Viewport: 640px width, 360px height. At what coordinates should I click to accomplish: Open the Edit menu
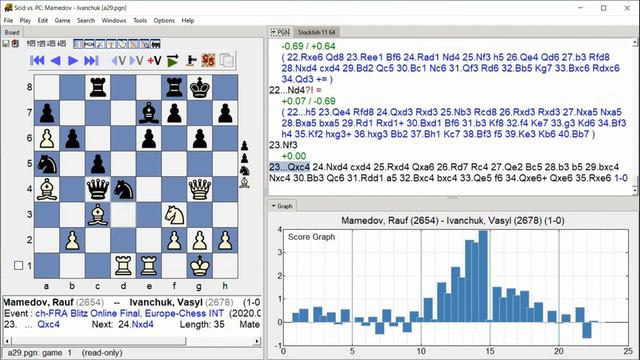tap(43, 20)
